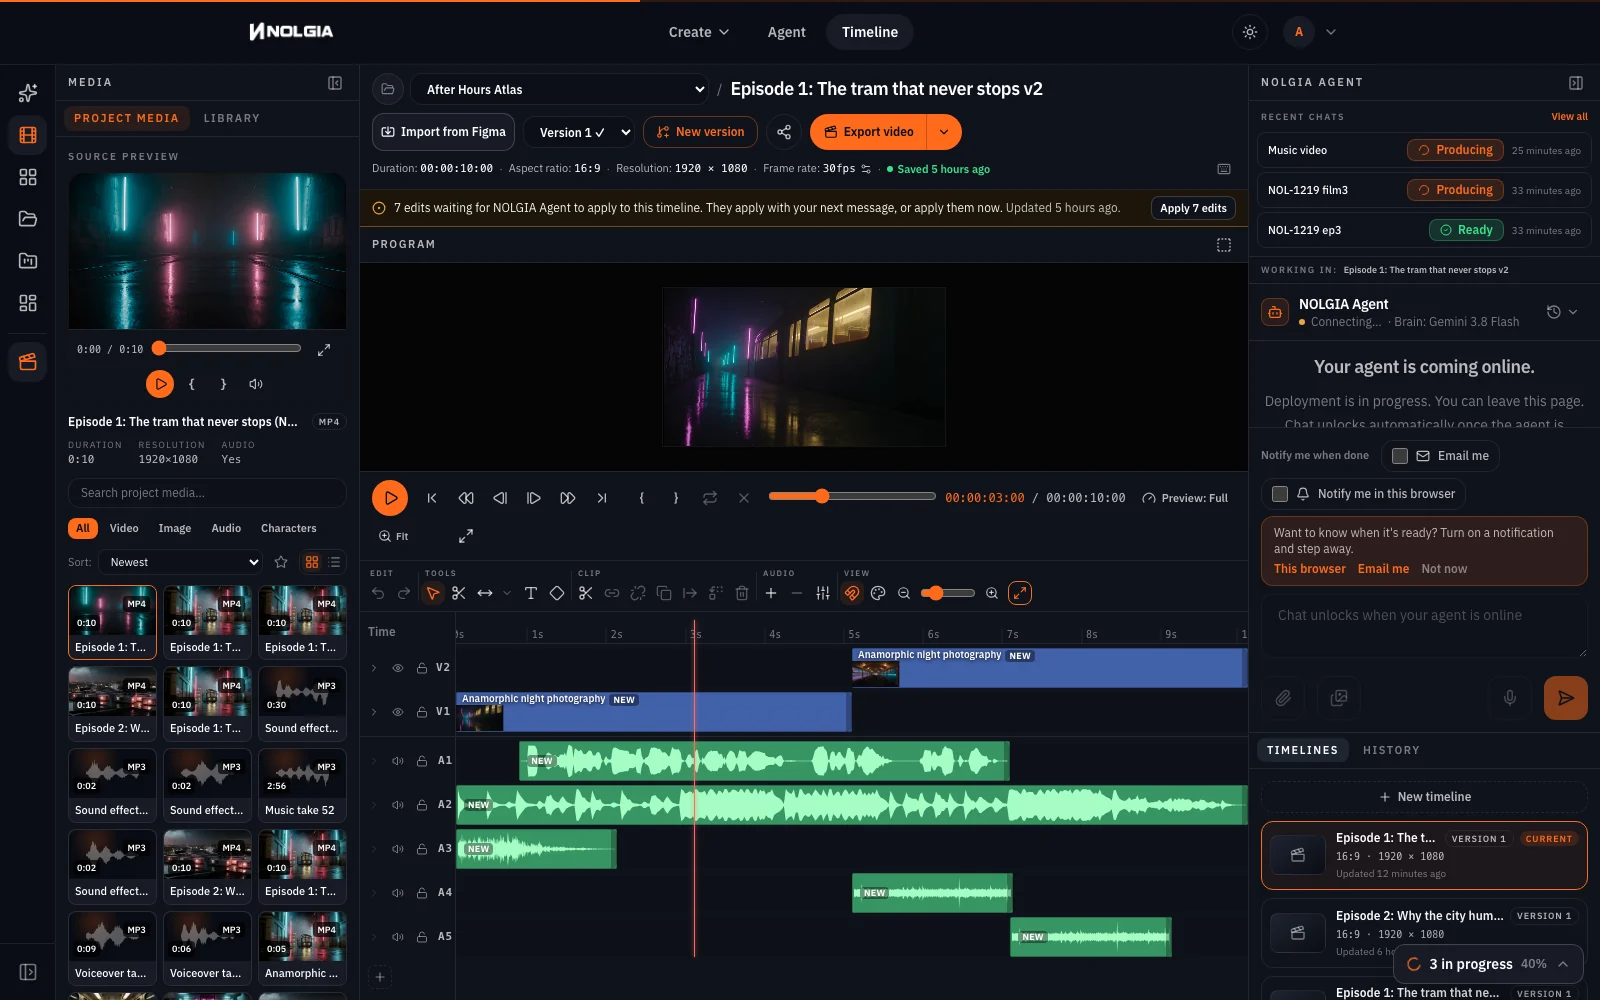Filter media by Audio
This screenshot has width=1600, height=1000.
[x=226, y=528]
